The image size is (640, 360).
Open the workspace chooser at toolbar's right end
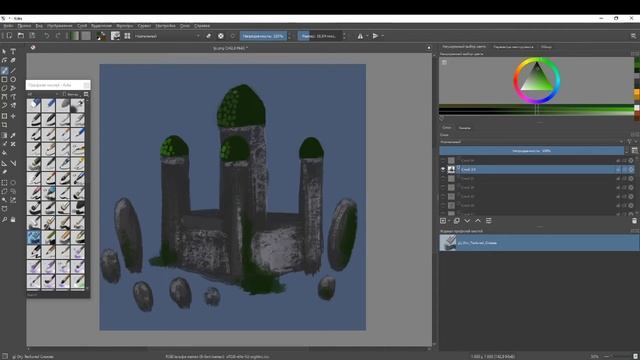tap(633, 36)
